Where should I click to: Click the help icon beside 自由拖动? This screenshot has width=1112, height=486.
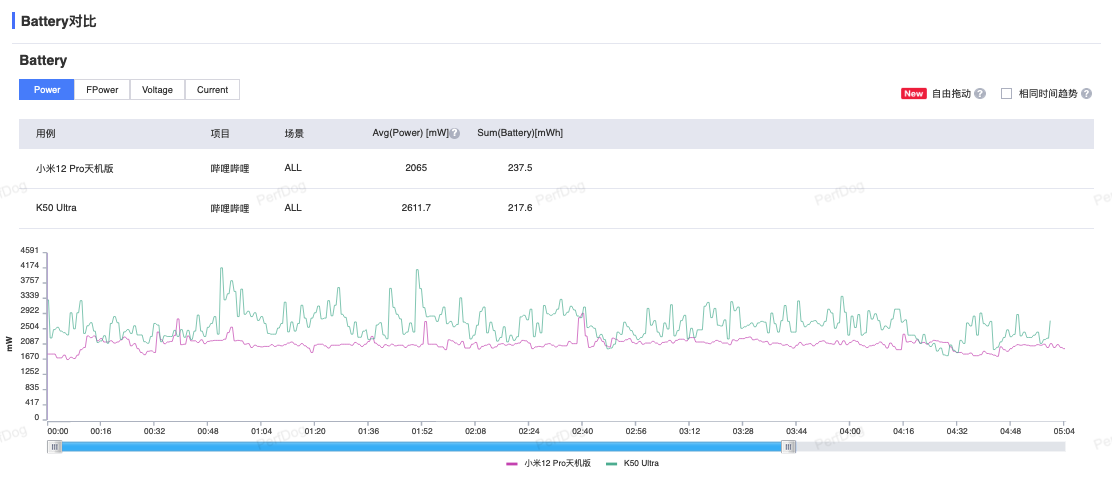click(980, 94)
